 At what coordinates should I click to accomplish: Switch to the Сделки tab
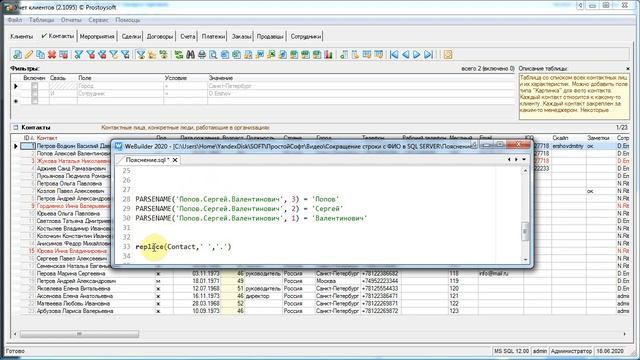coord(131,36)
